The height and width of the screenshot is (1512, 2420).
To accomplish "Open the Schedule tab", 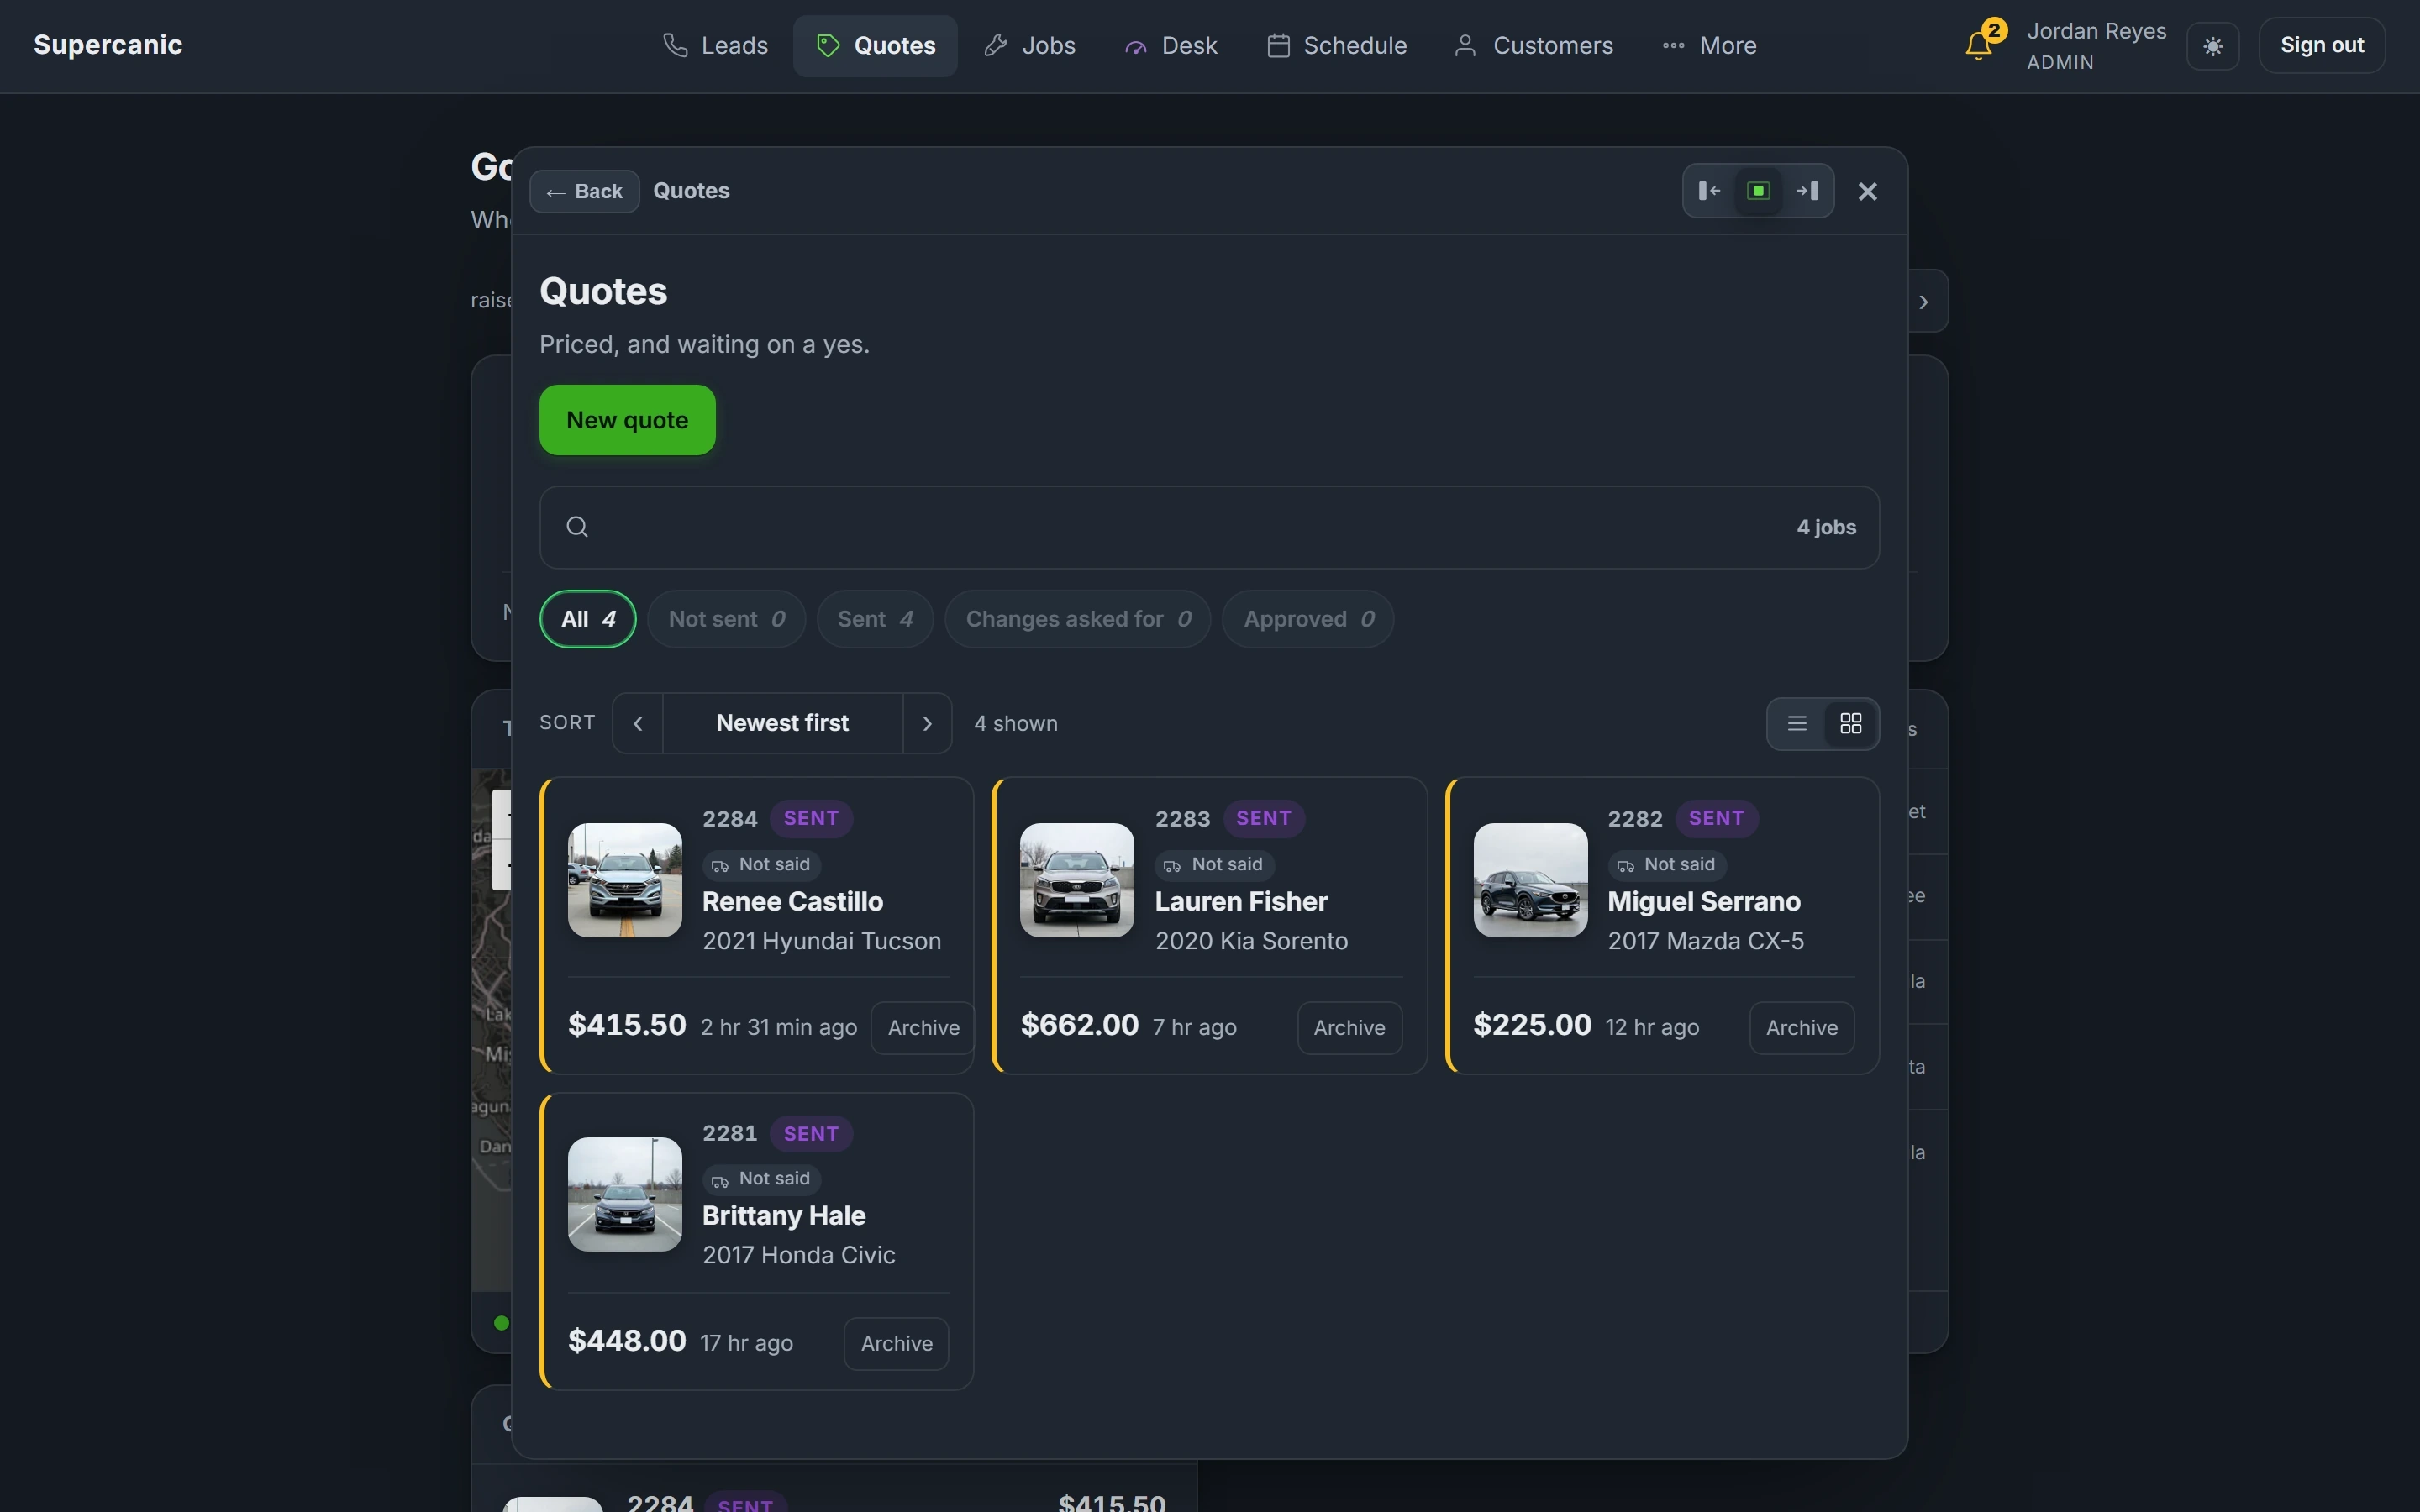I will click(1336, 46).
